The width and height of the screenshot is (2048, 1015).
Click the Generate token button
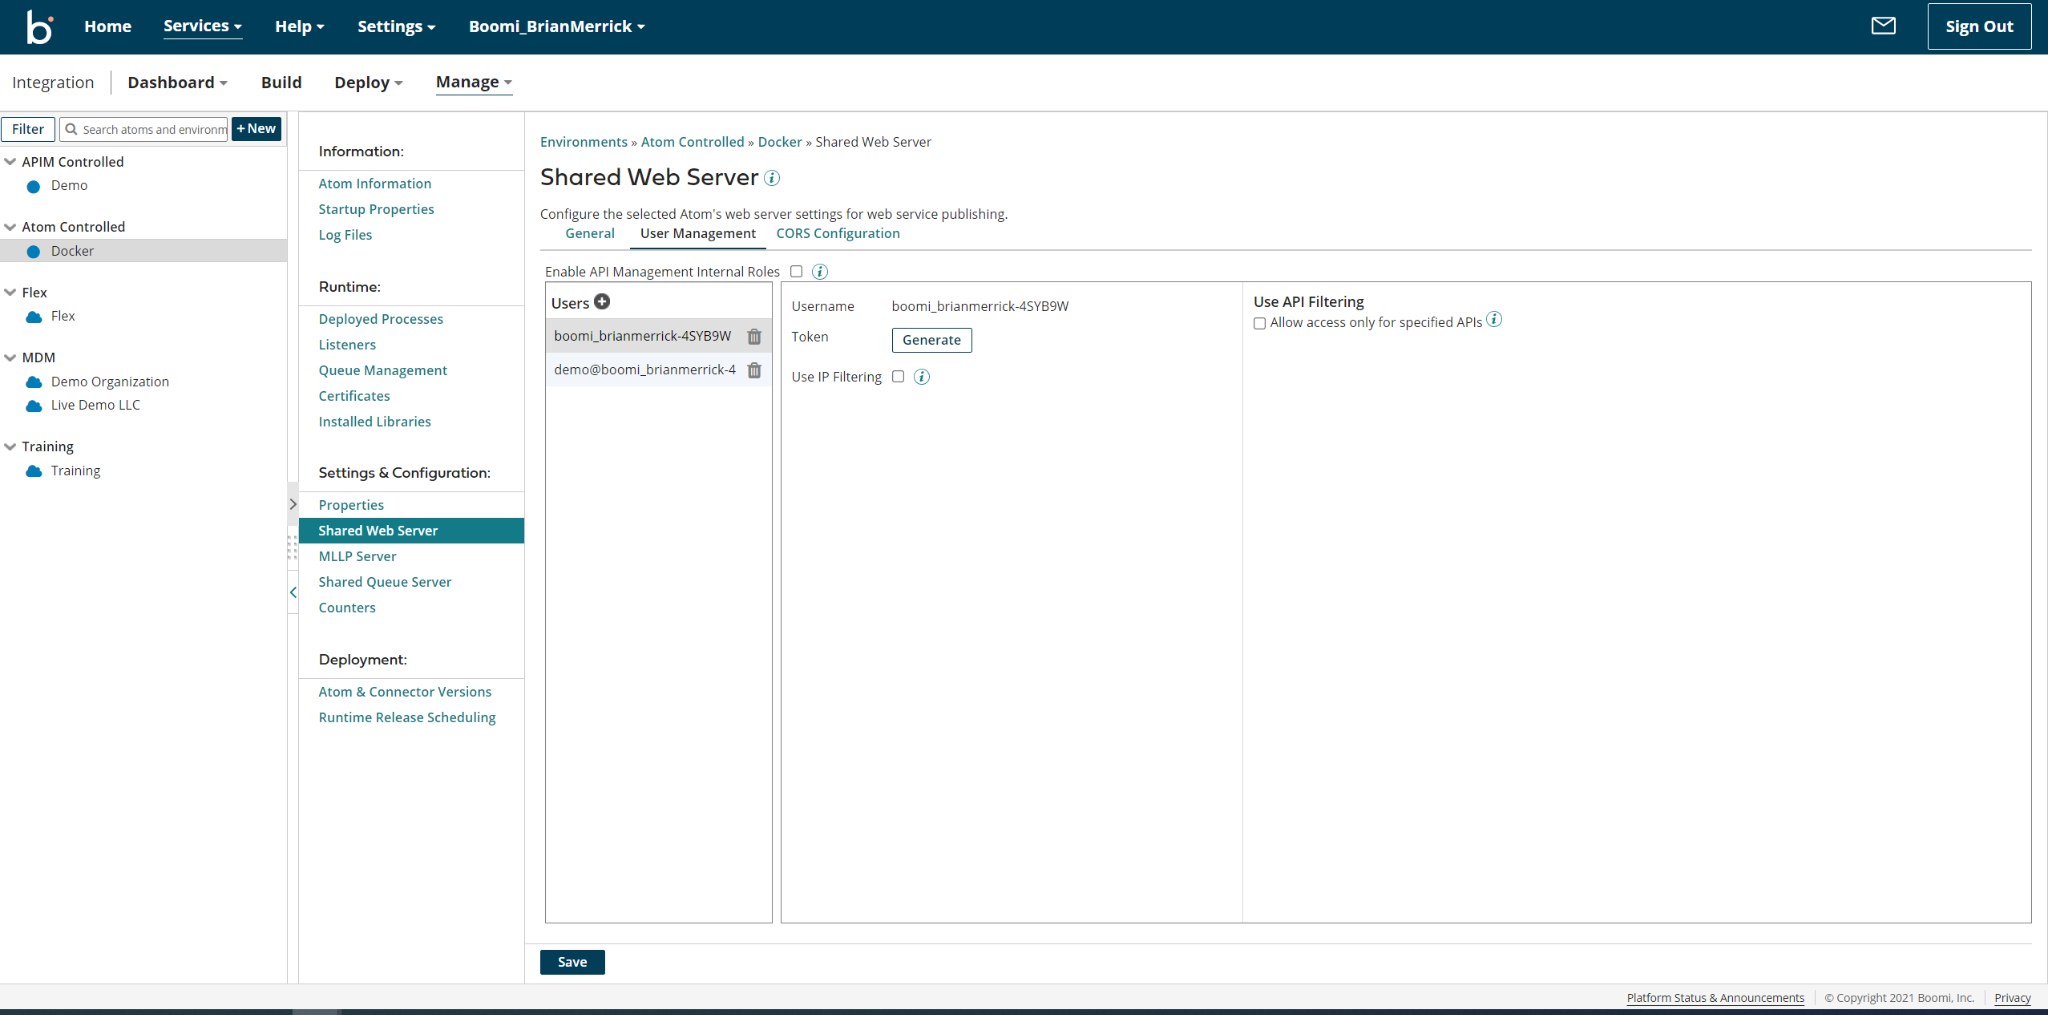(x=931, y=340)
